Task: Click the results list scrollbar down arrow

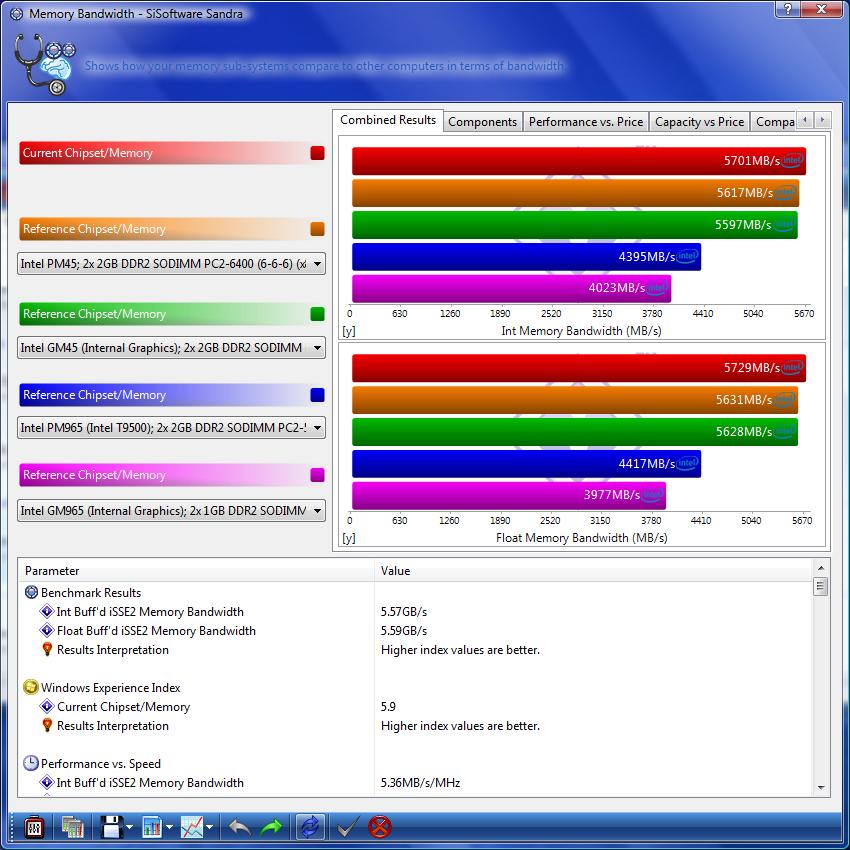Action: click(x=821, y=788)
